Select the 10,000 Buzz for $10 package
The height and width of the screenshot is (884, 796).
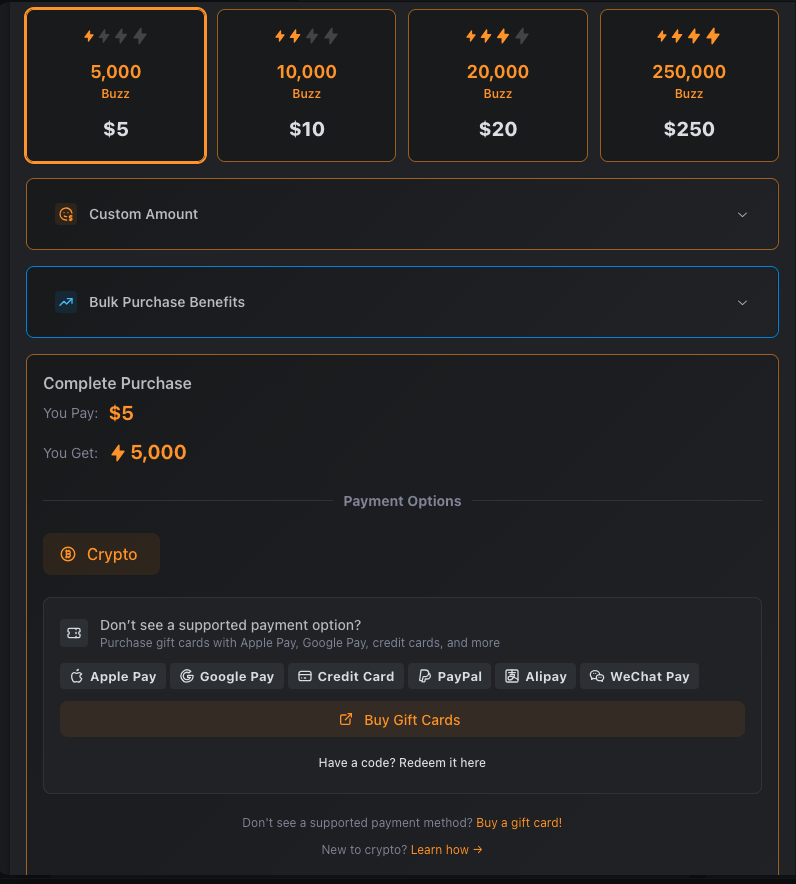307,85
